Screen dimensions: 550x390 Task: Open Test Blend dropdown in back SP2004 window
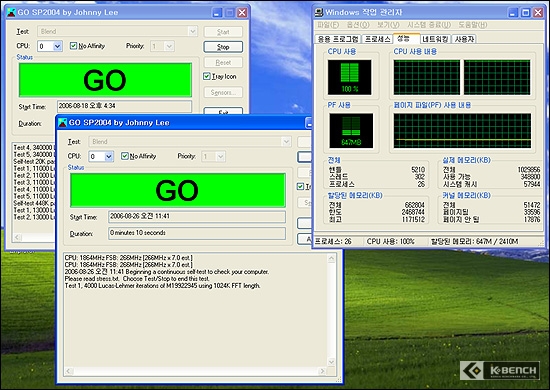tap(193, 31)
